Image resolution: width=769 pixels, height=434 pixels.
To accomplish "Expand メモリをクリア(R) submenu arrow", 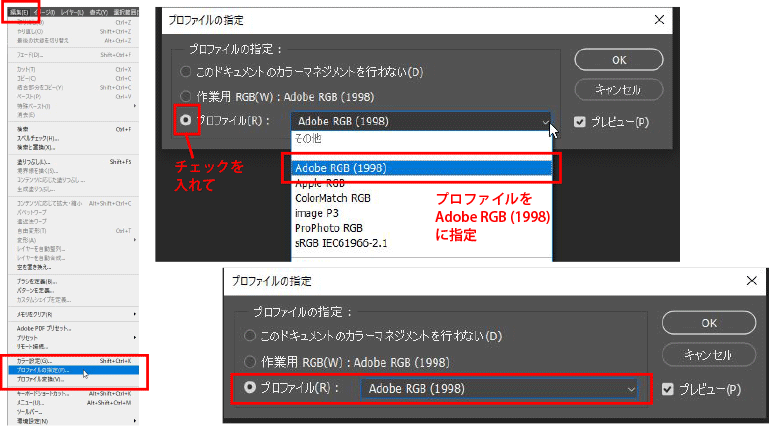I will tap(135, 314).
